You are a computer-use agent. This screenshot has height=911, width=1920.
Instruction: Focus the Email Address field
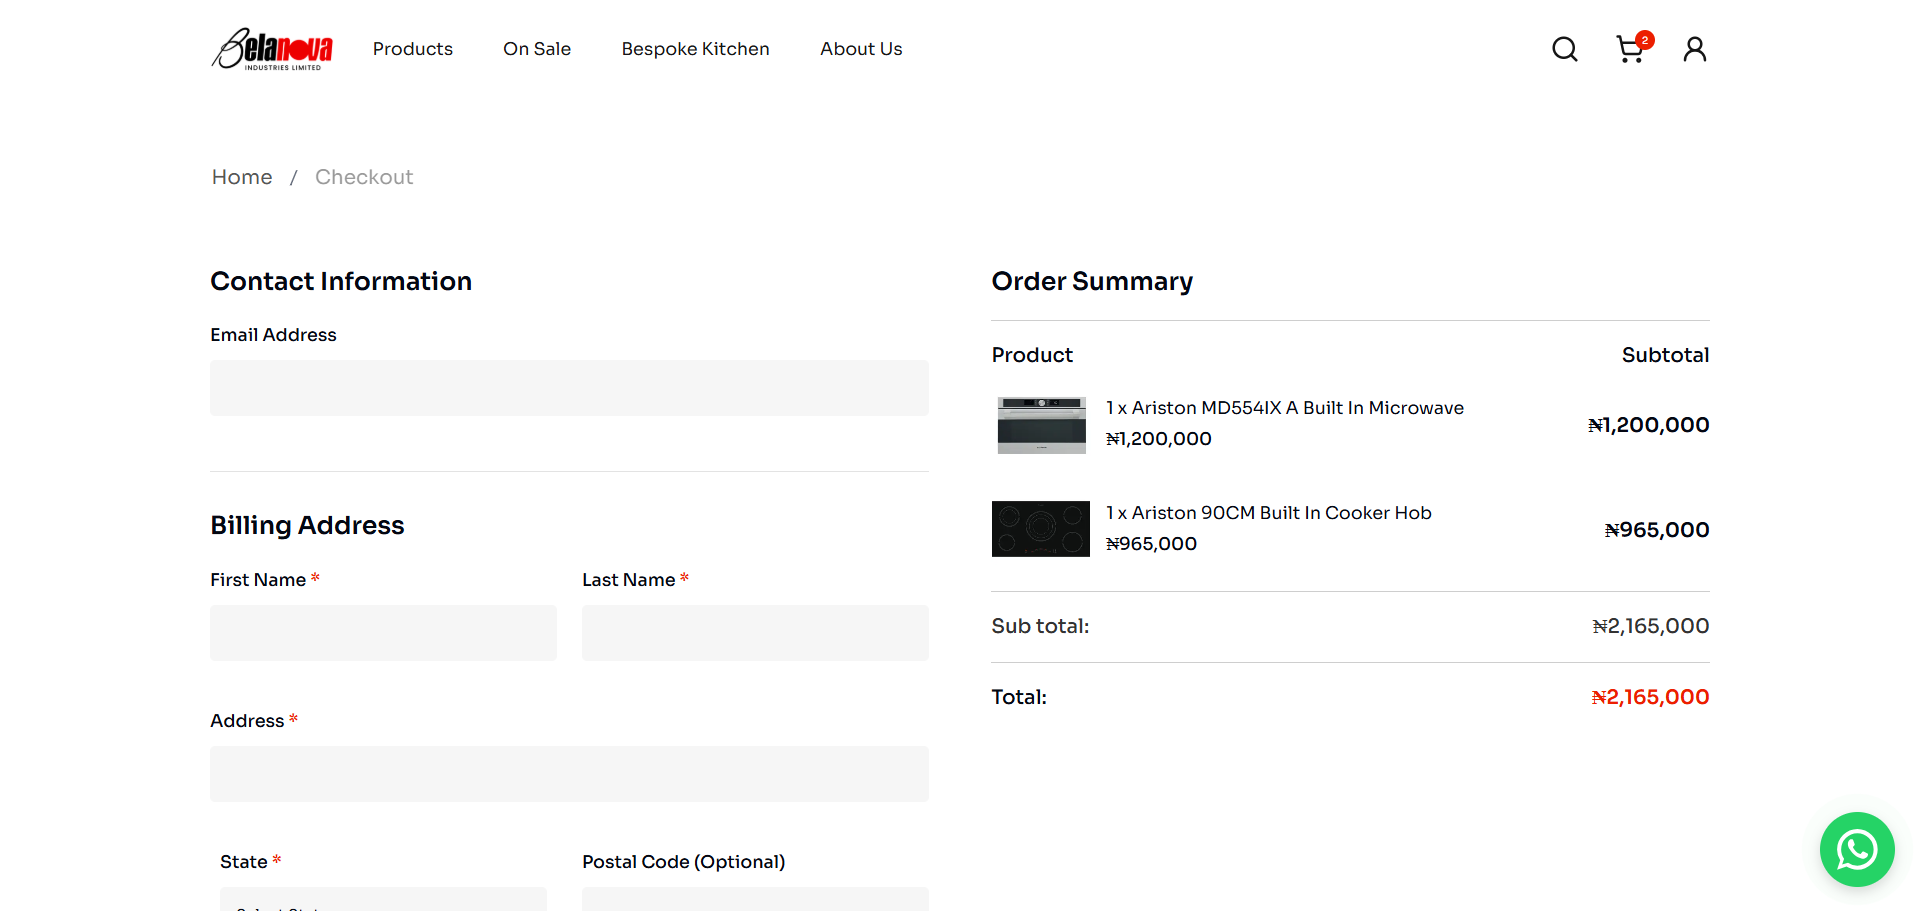click(x=569, y=388)
